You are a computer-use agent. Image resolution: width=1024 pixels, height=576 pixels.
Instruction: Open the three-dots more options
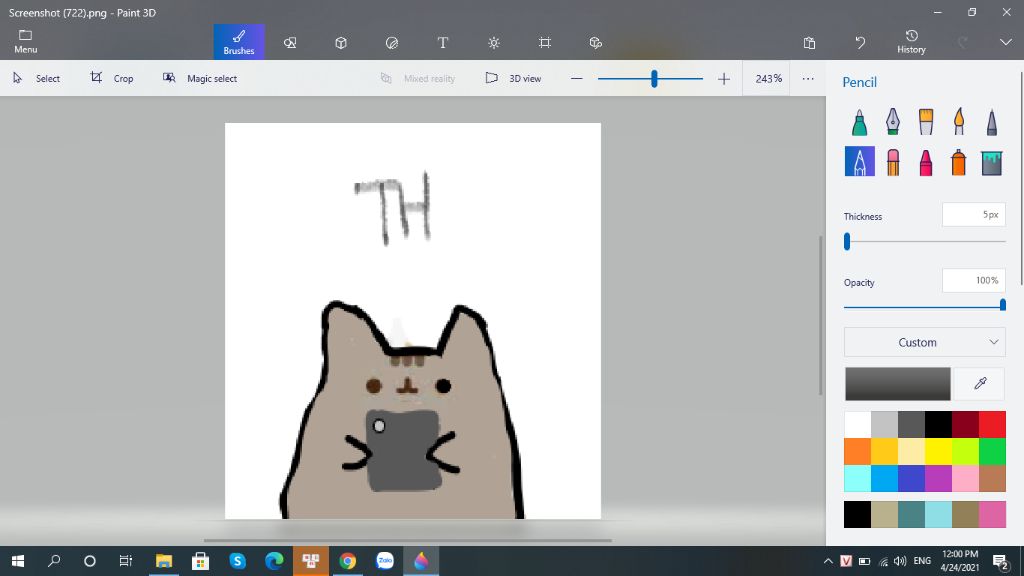(x=808, y=78)
